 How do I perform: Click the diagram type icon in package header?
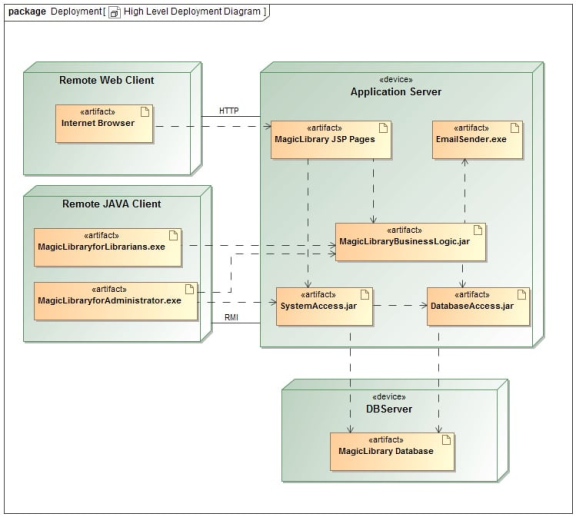[x=114, y=12]
